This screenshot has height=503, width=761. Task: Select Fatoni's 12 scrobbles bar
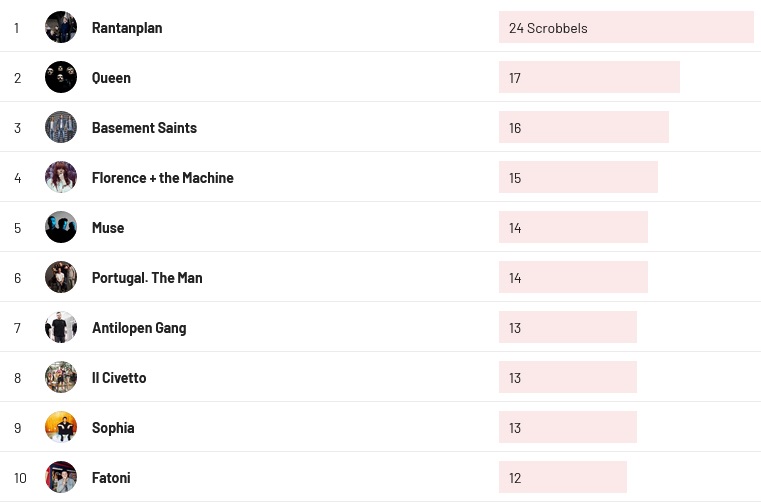(x=562, y=478)
